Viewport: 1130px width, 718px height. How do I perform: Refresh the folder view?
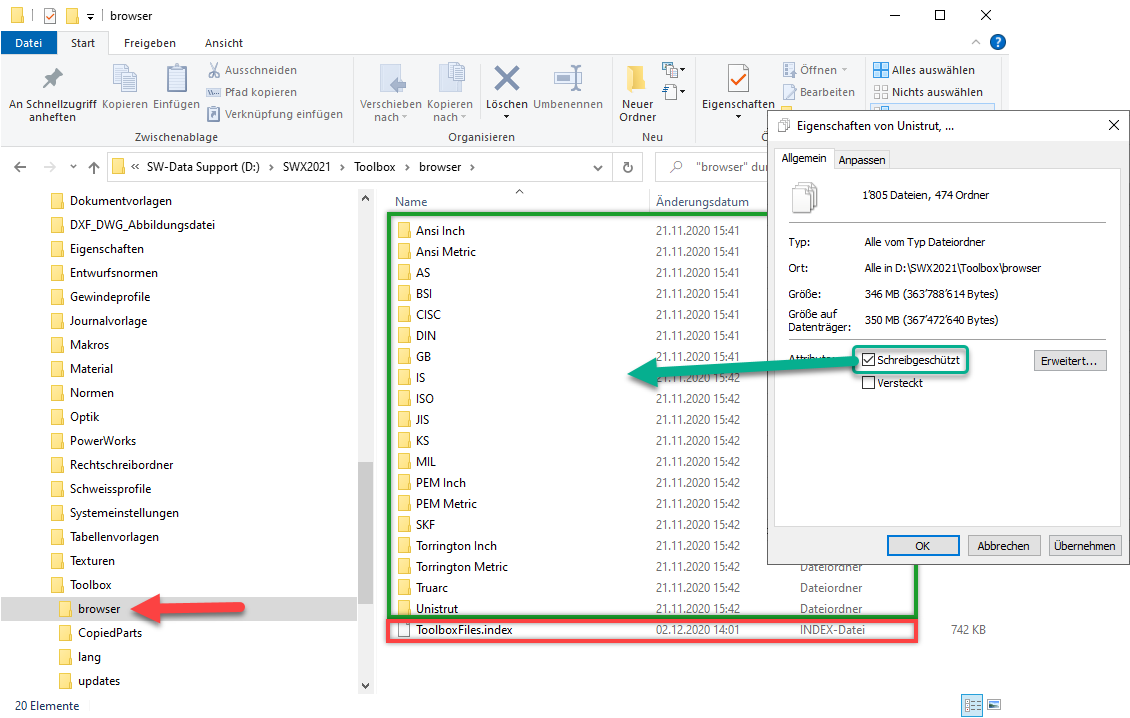tap(627, 167)
